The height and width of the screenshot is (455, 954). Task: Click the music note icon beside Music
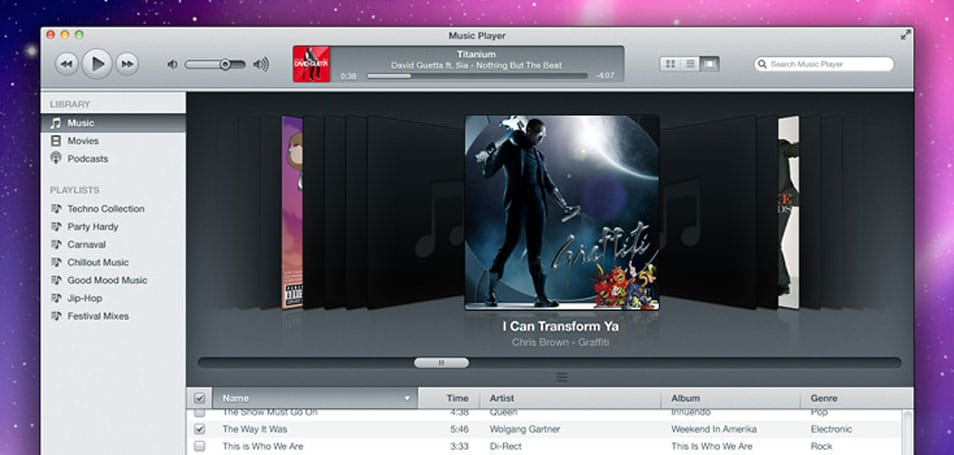(x=55, y=123)
